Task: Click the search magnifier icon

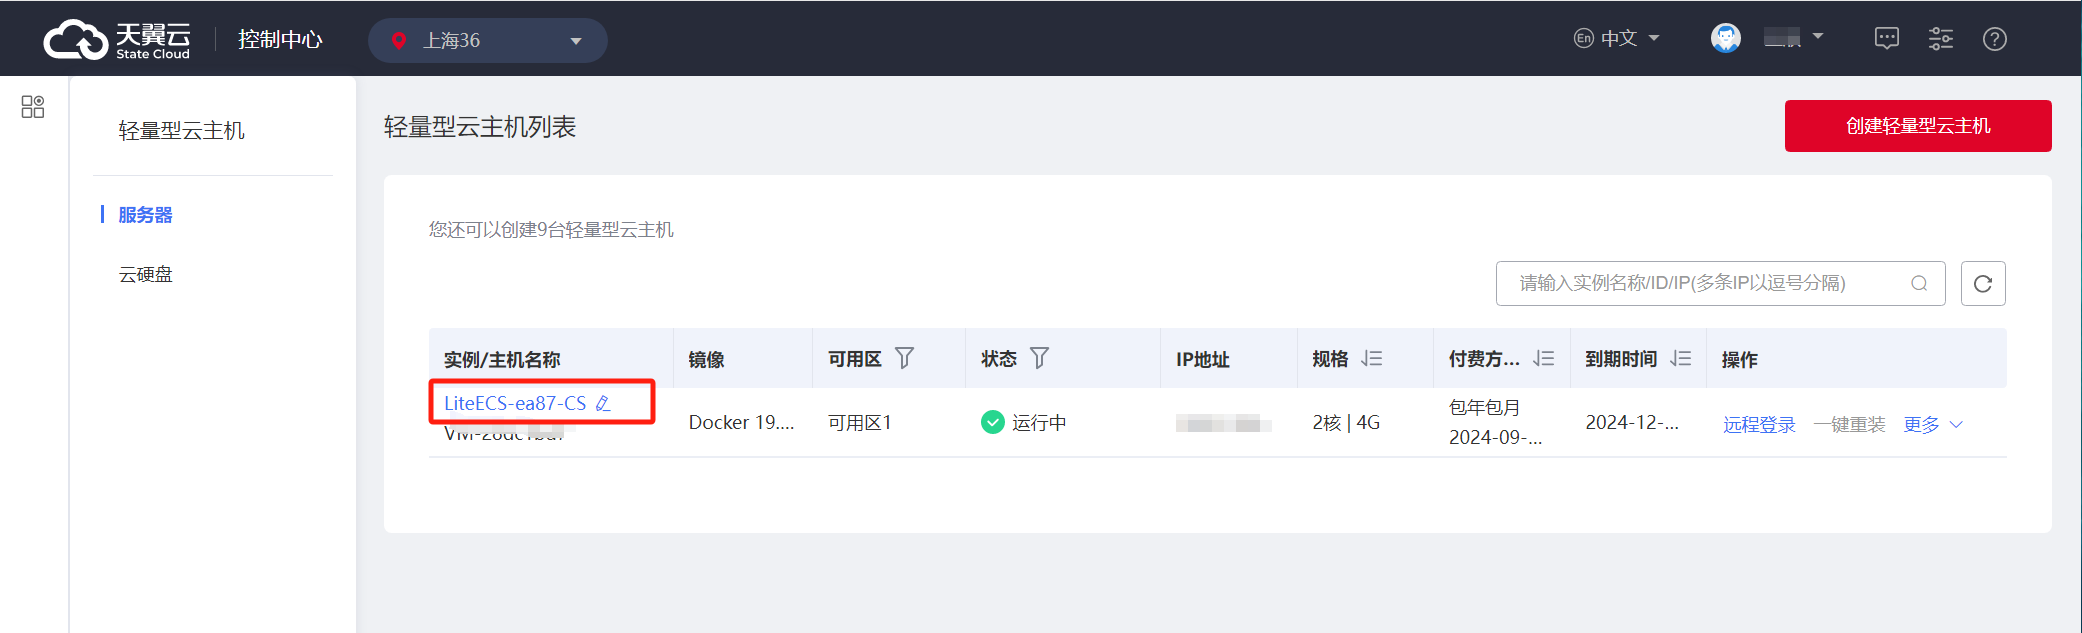Action: point(1919,283)
